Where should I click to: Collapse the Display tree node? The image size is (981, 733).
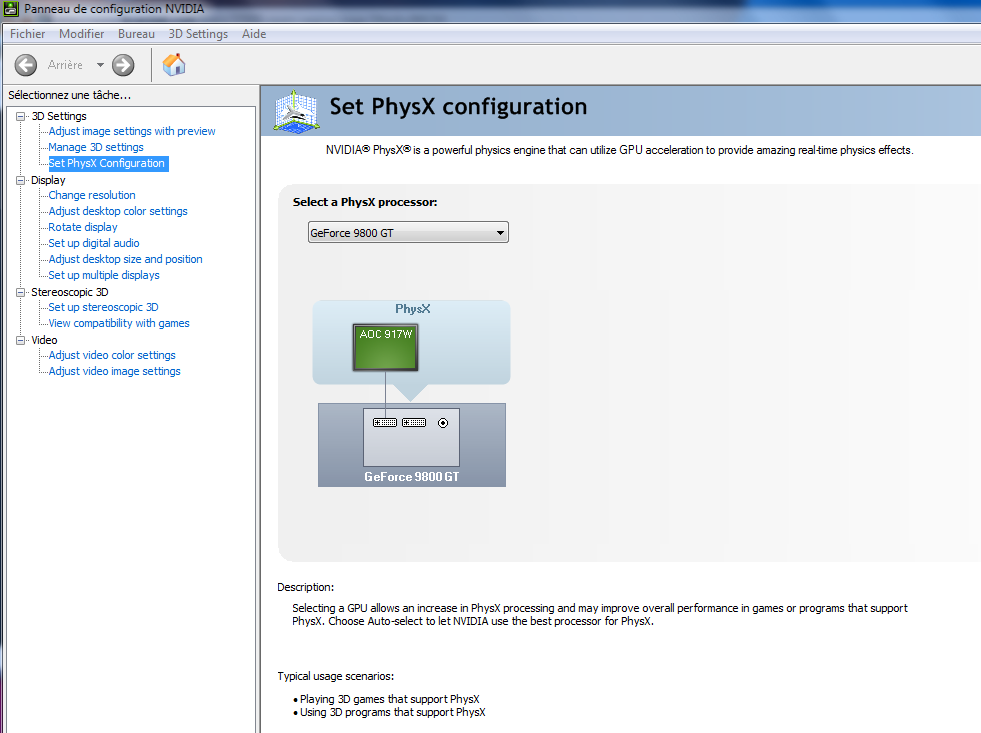tap(21, 180)
